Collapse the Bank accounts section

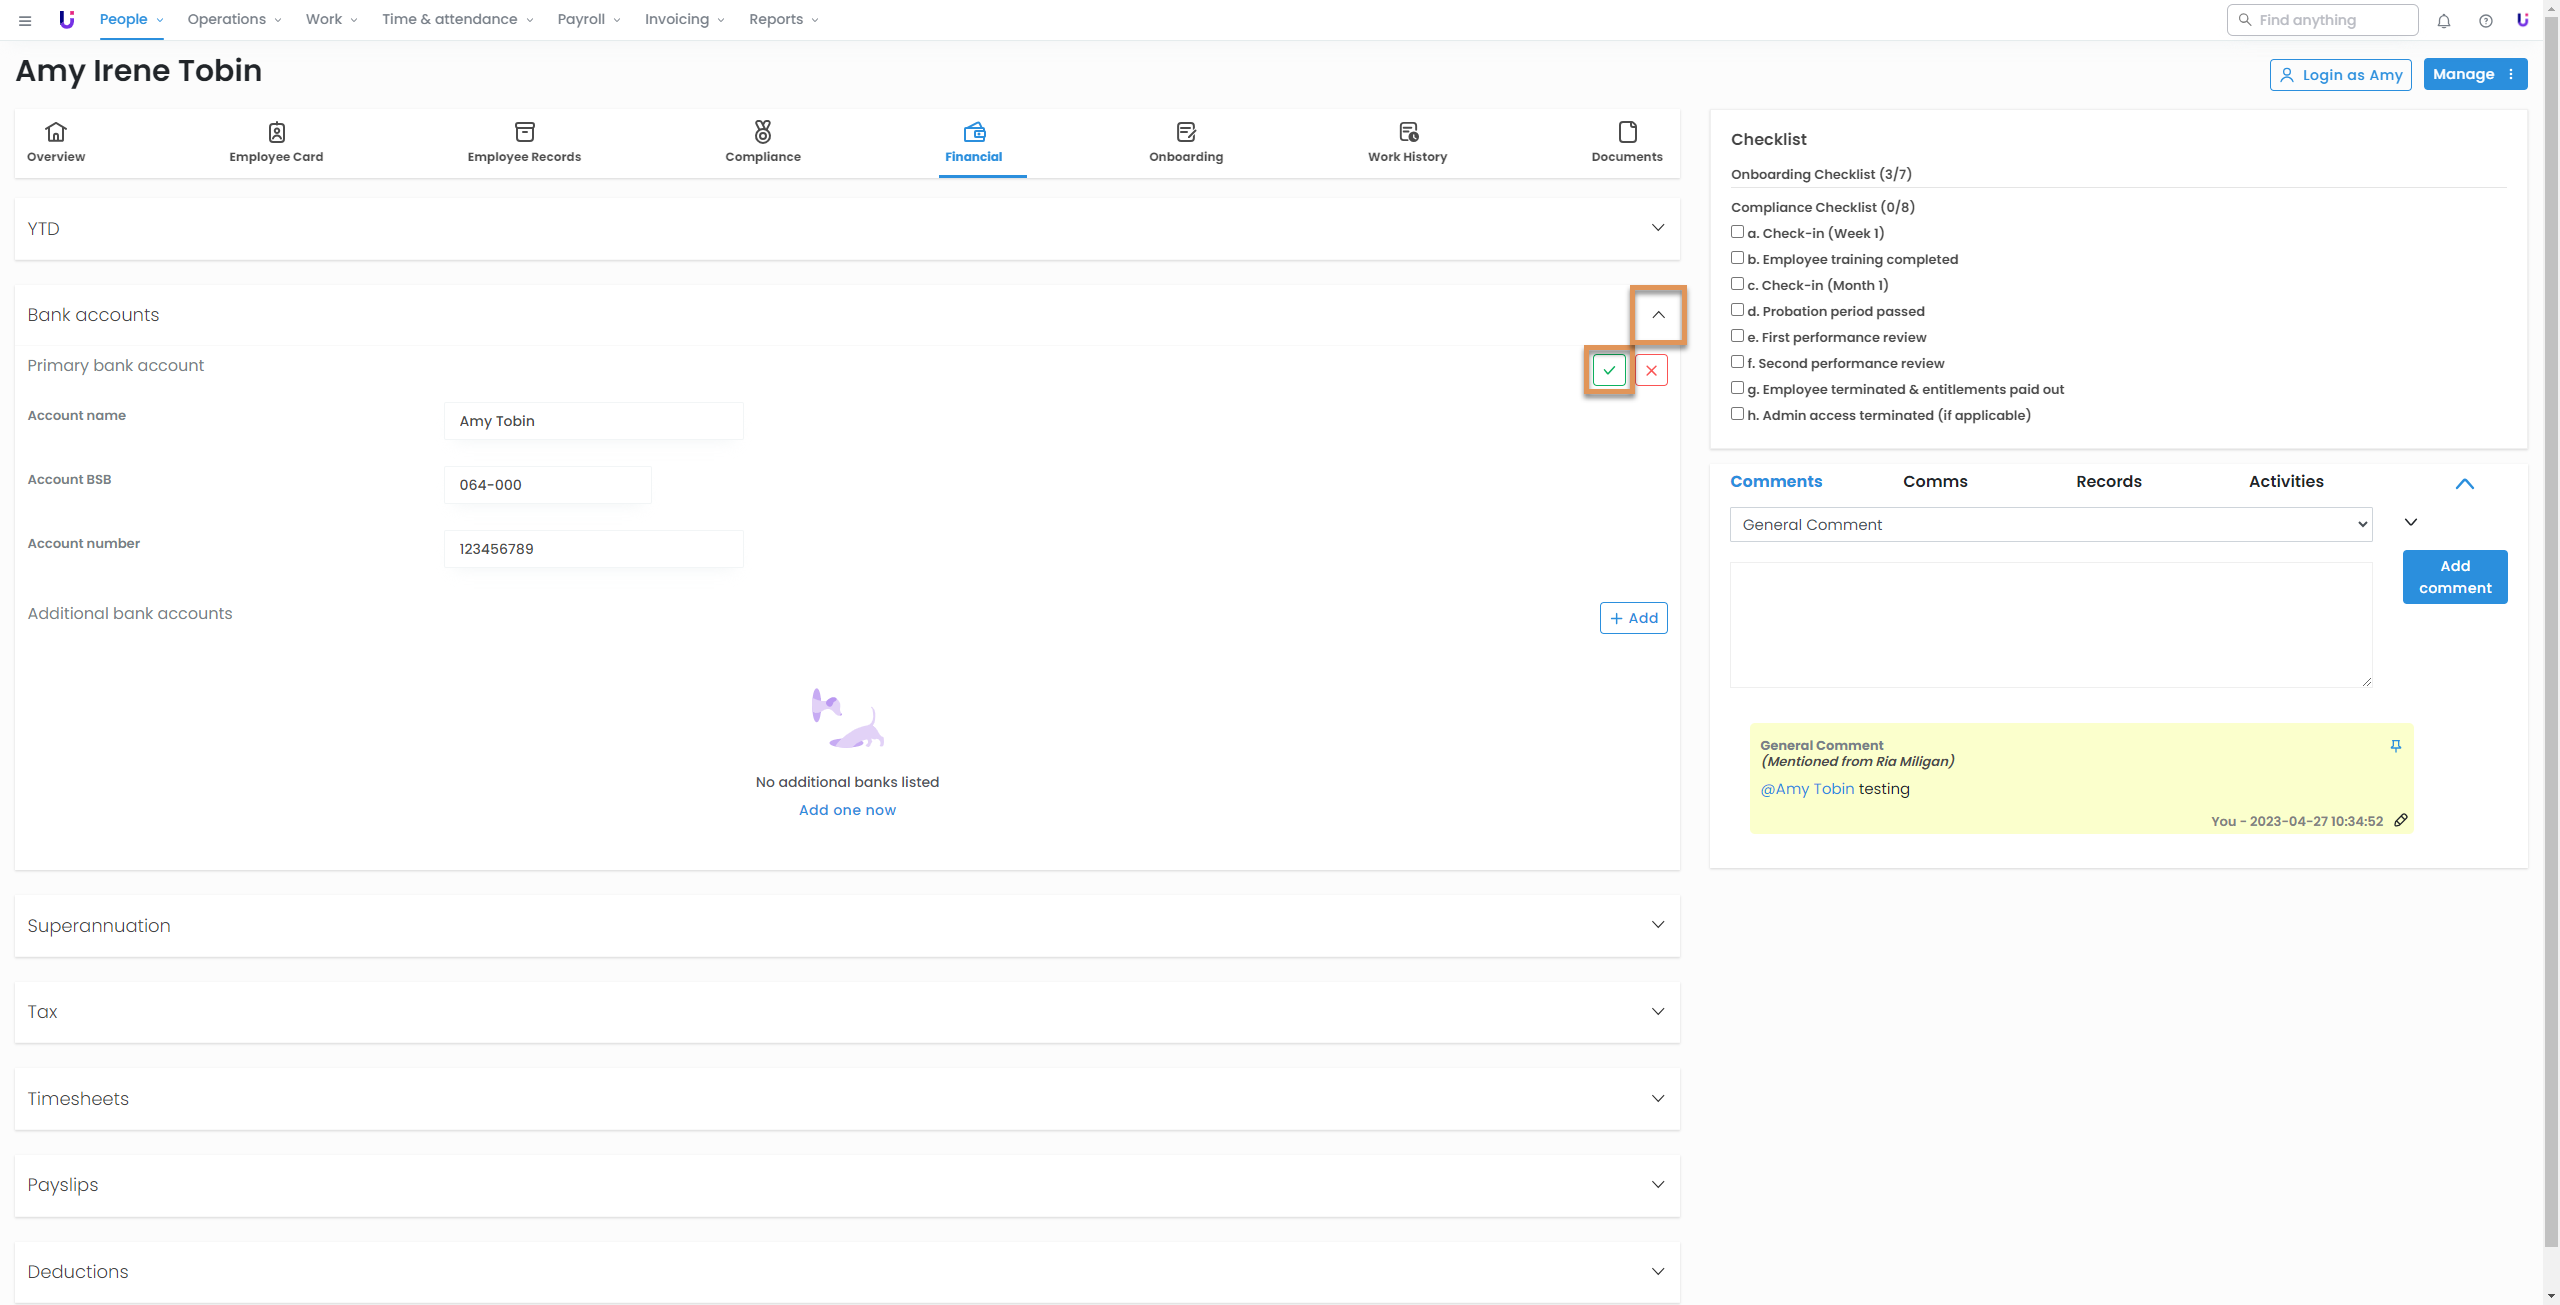1658,315
